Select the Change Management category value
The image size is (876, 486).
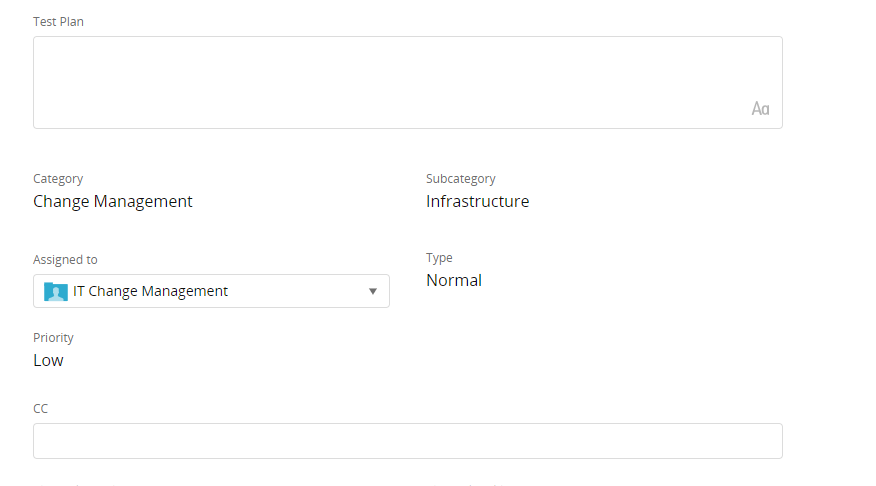click(x=113, y=201)
